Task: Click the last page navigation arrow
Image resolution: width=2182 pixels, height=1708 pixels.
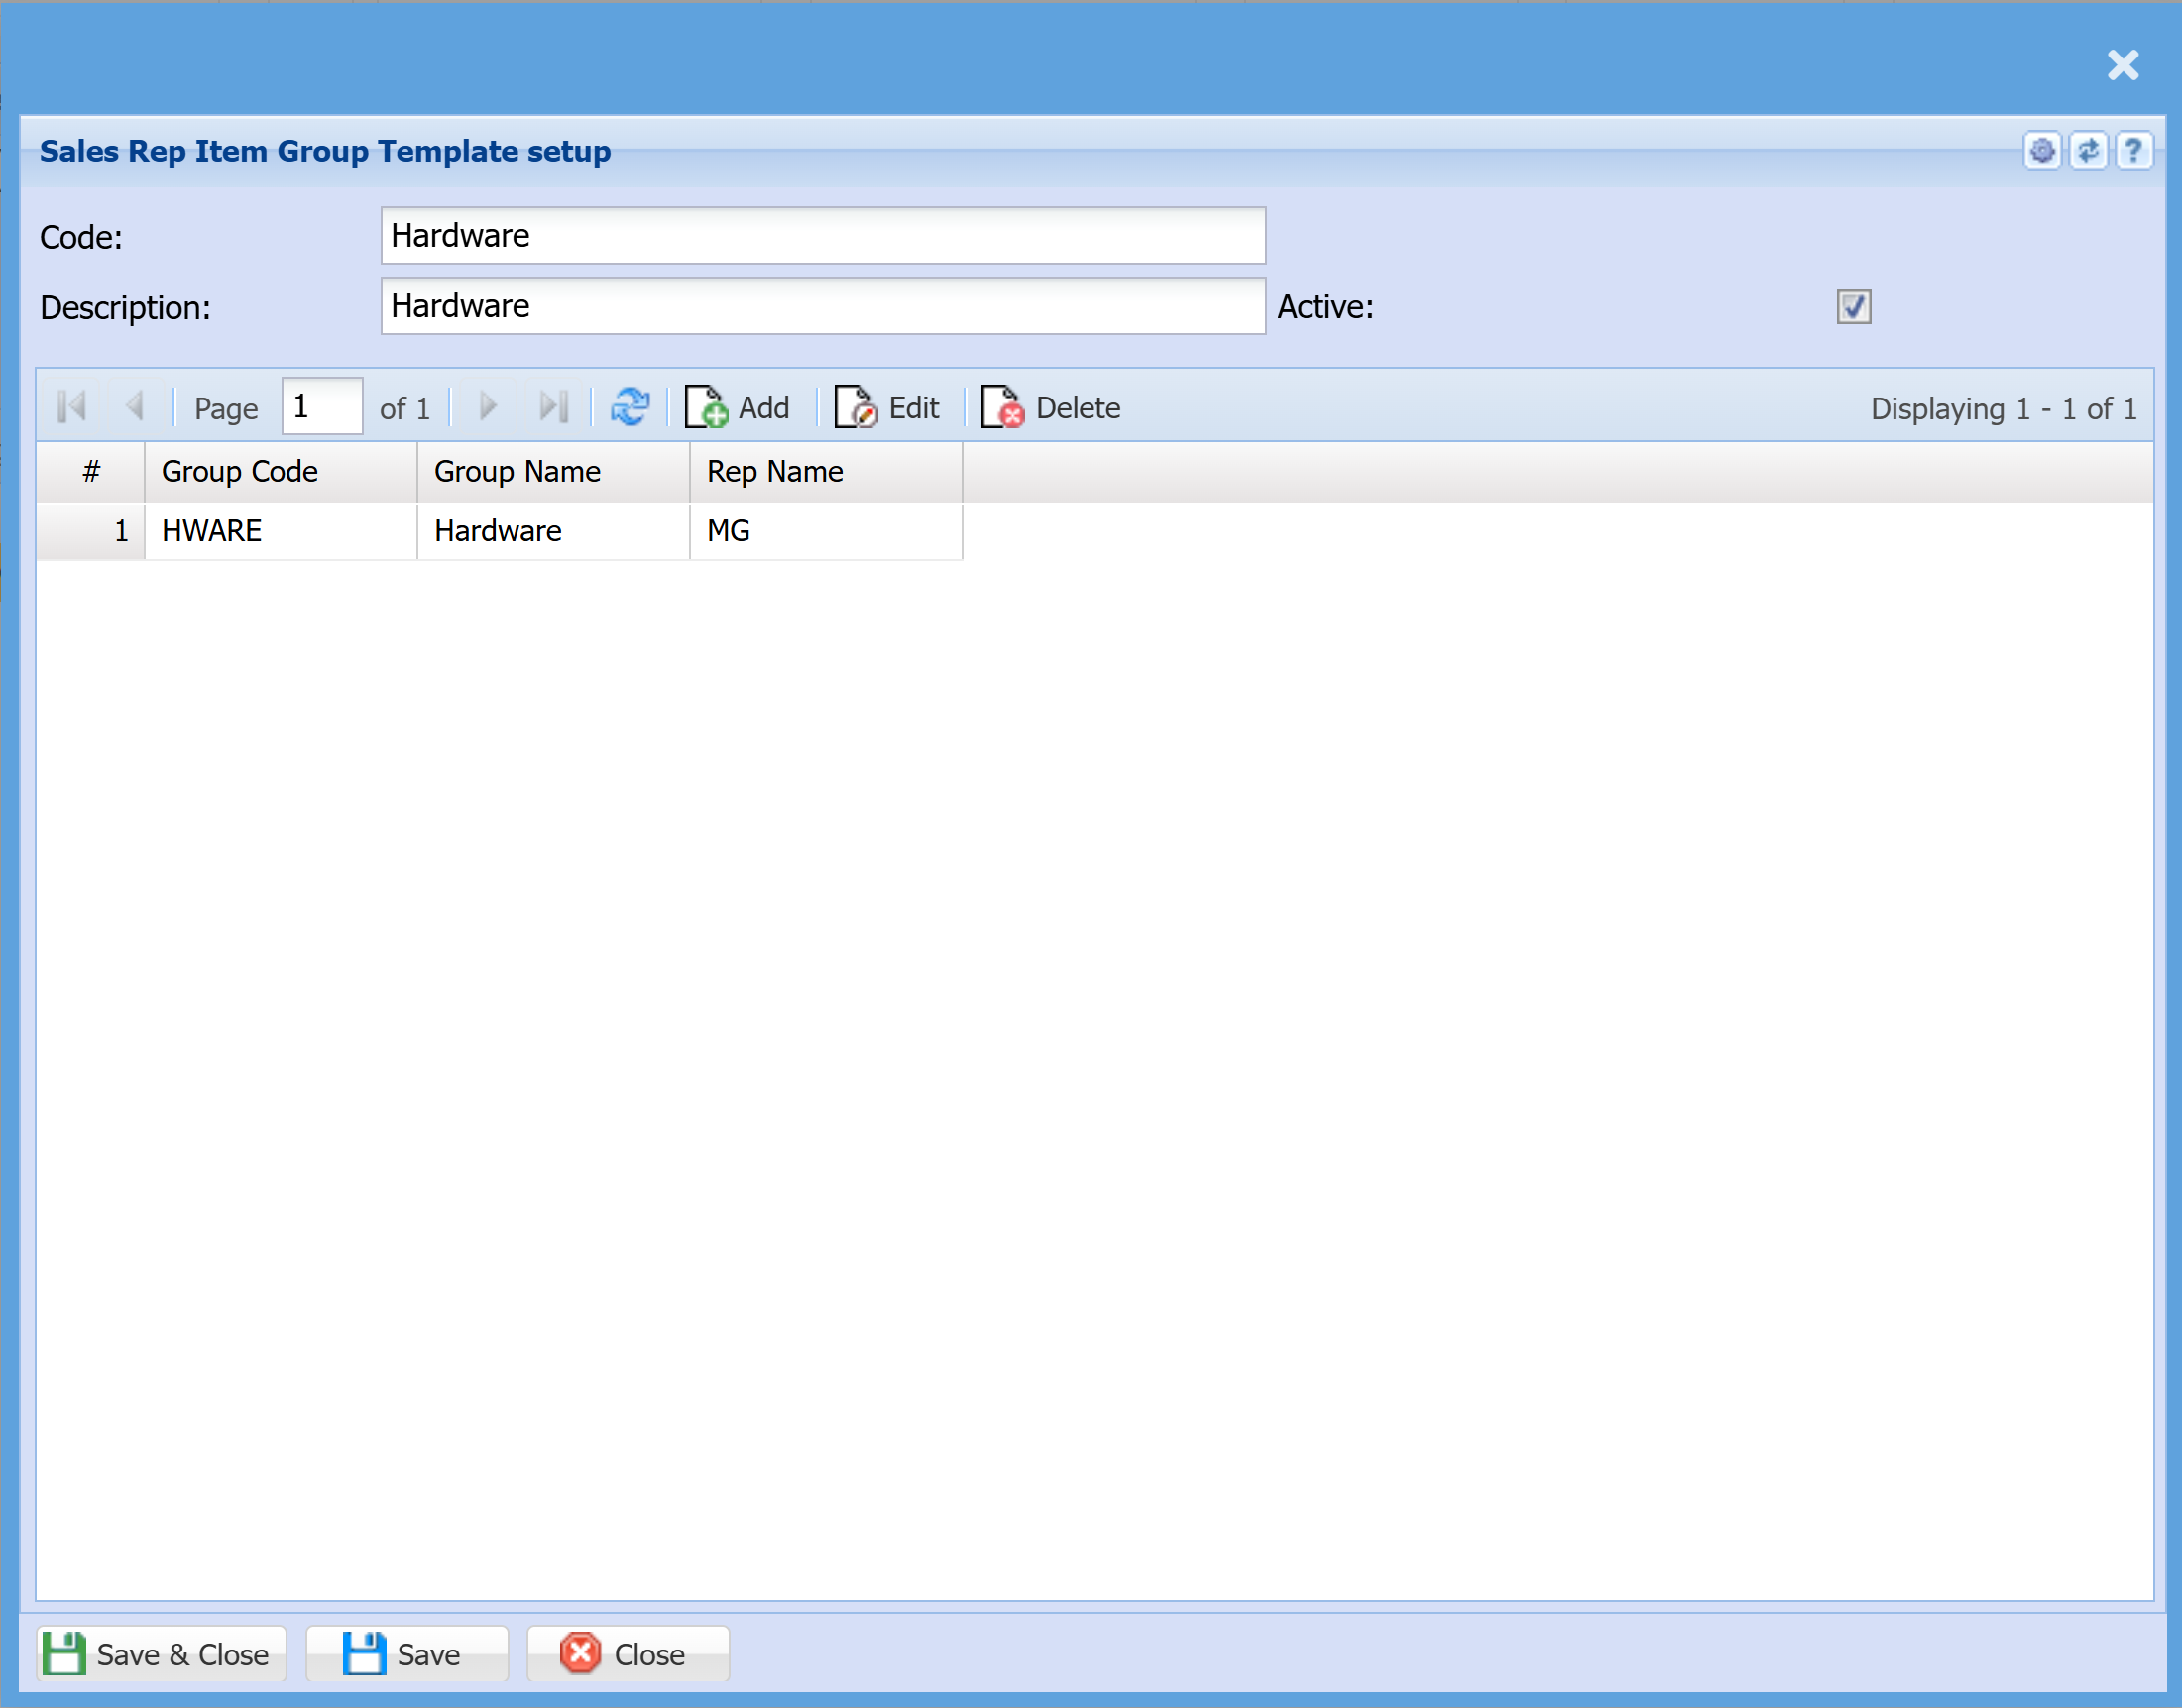Action: point(553,407)
